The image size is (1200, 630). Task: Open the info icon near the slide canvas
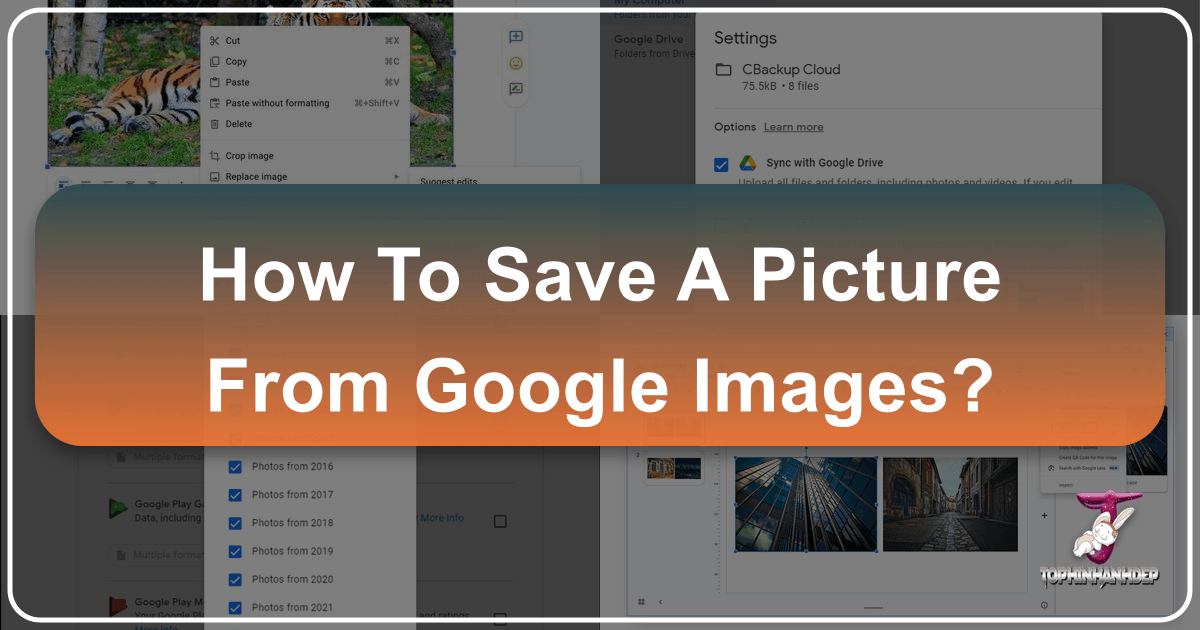tap(1044, 605)
